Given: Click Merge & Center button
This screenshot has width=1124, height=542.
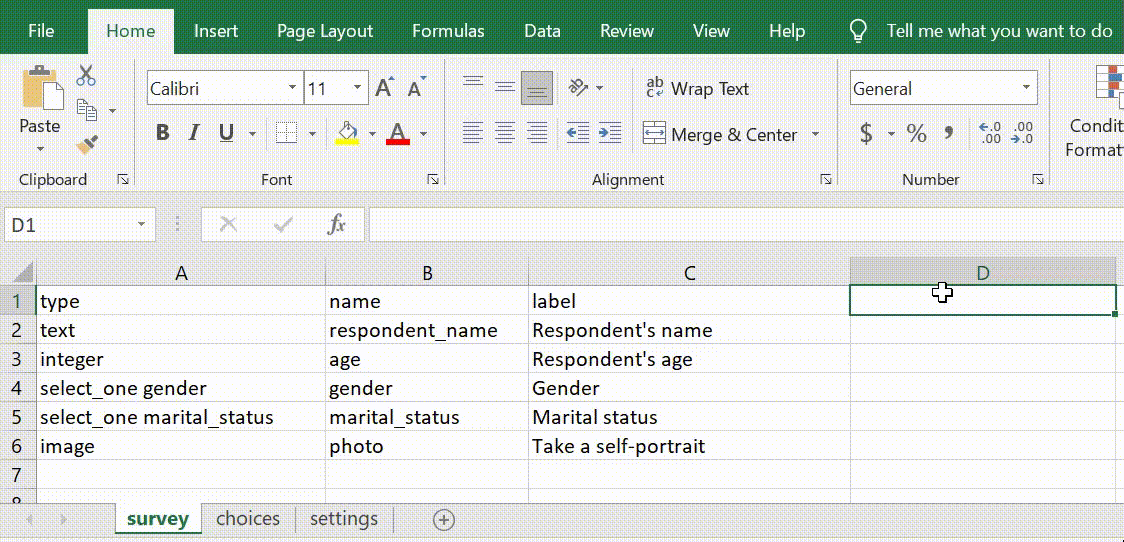Looking at the screenshot, I should coord(720,134).
